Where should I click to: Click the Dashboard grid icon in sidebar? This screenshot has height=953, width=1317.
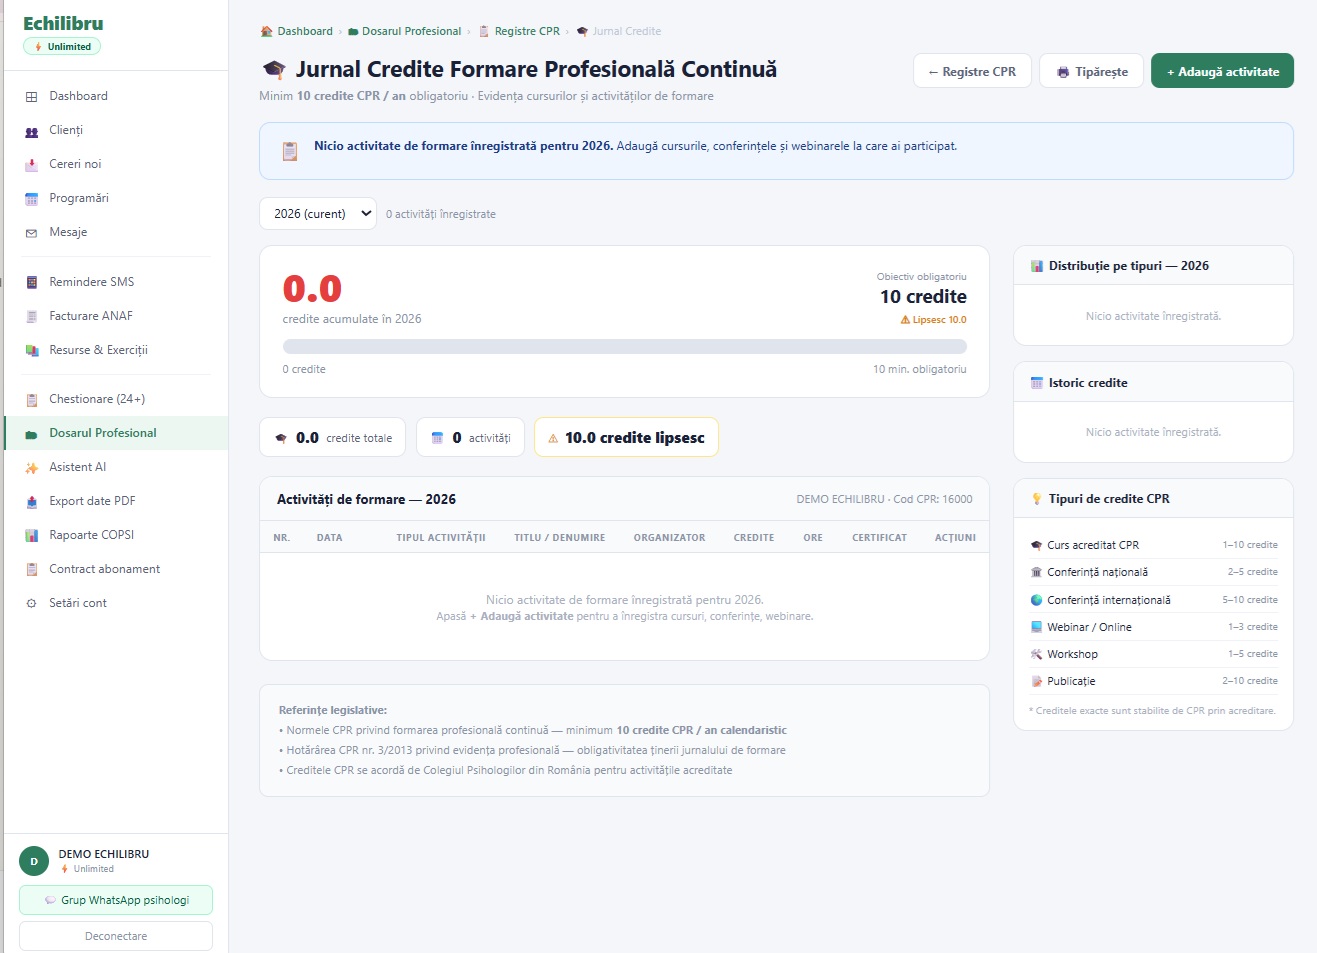[31, 97]
